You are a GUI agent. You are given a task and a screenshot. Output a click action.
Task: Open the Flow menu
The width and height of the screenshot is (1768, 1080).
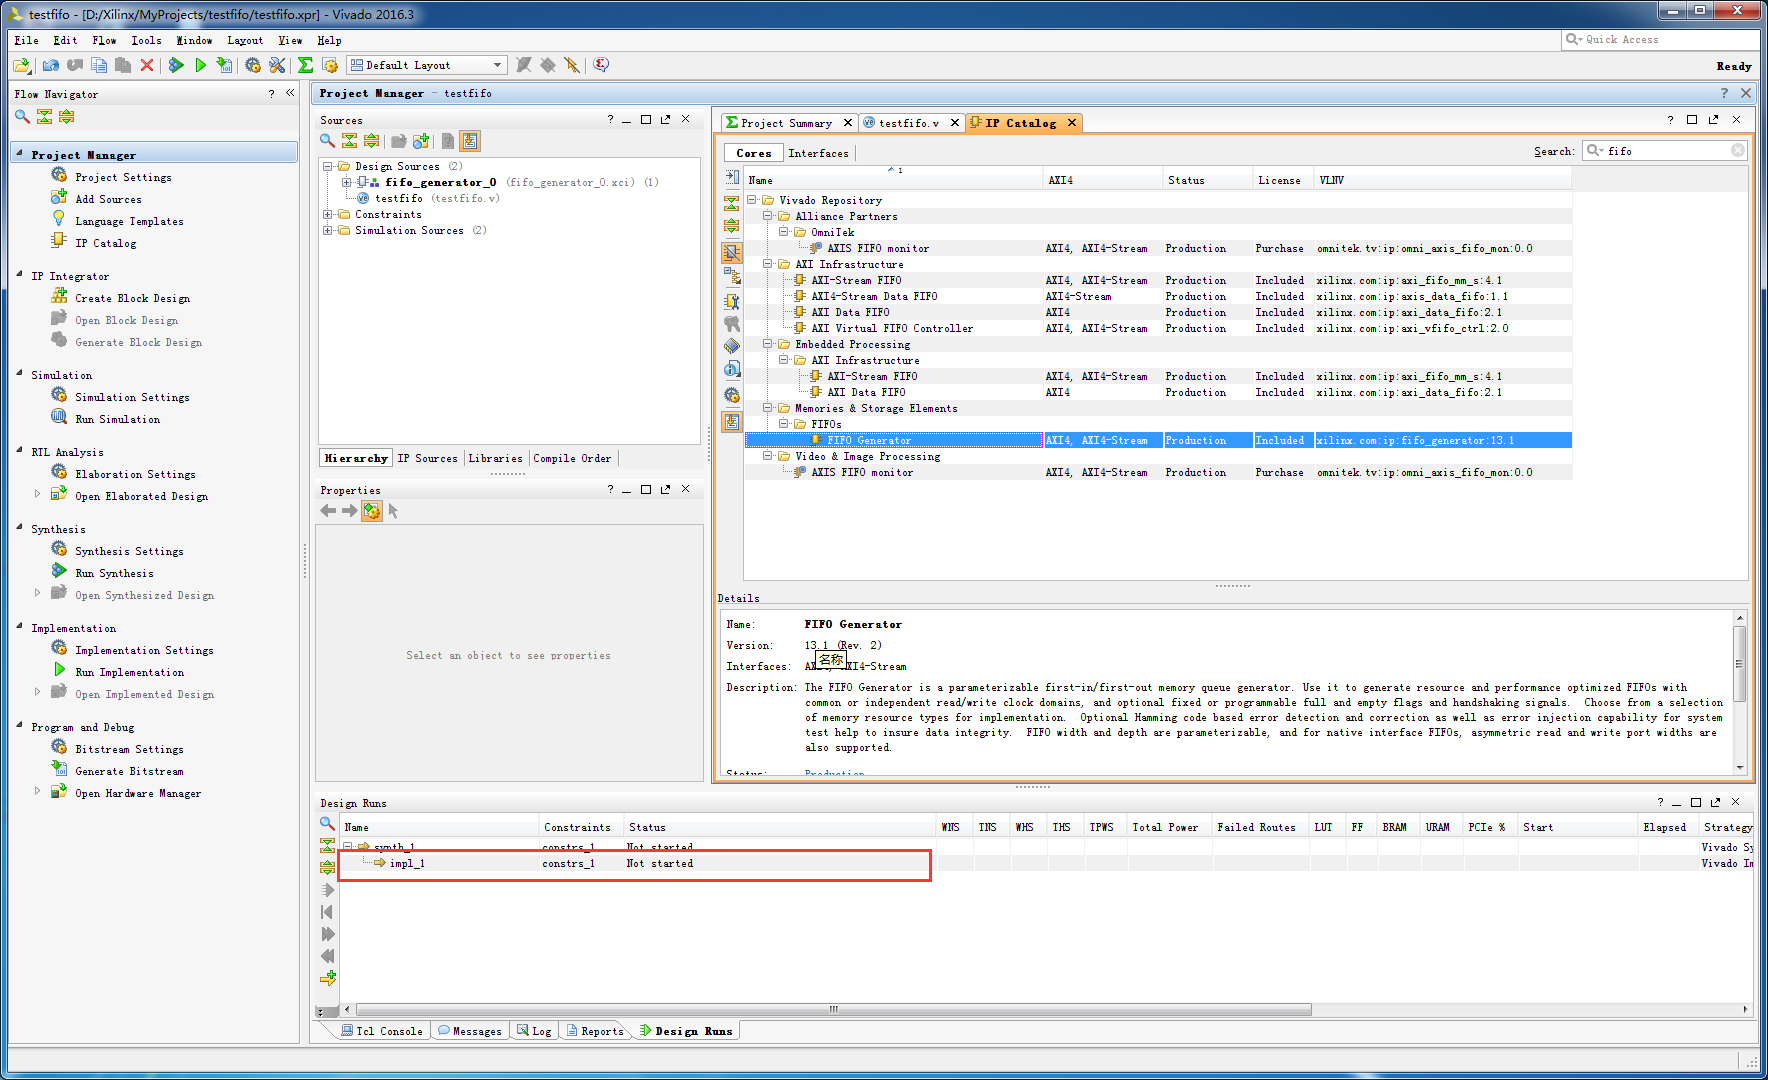point(104,41)
